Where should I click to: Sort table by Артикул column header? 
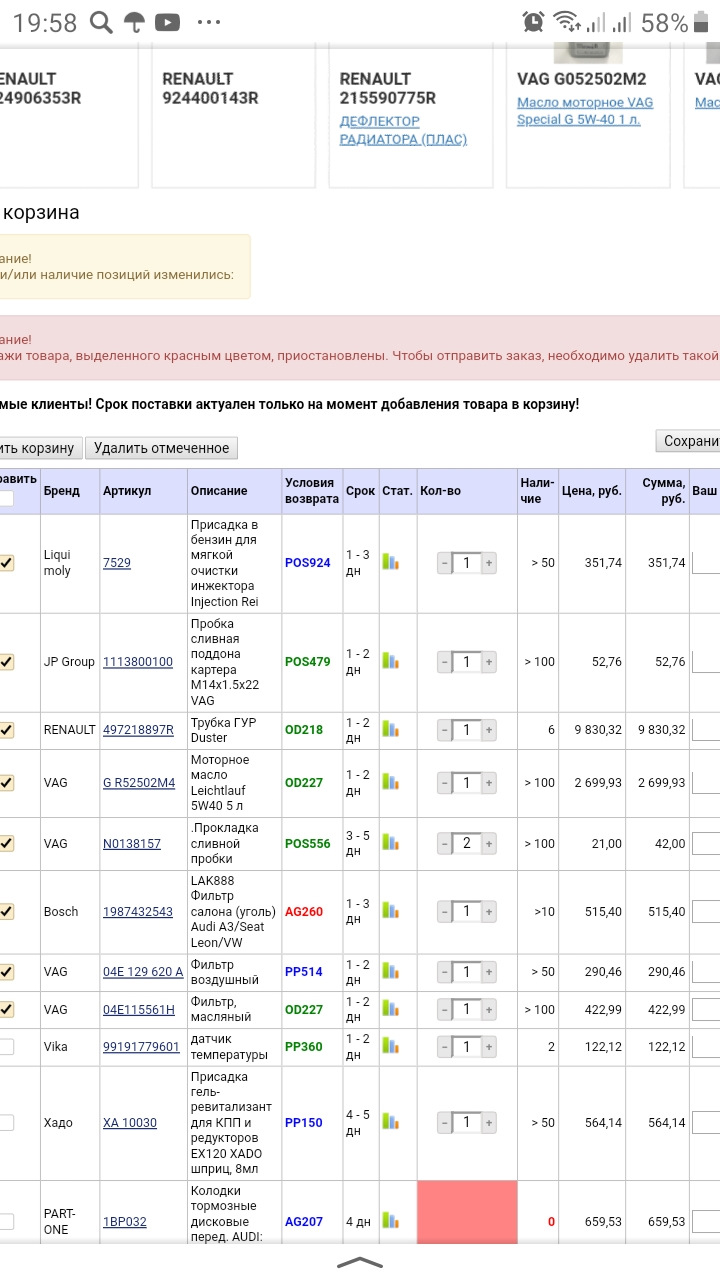(x=127, y=491)
